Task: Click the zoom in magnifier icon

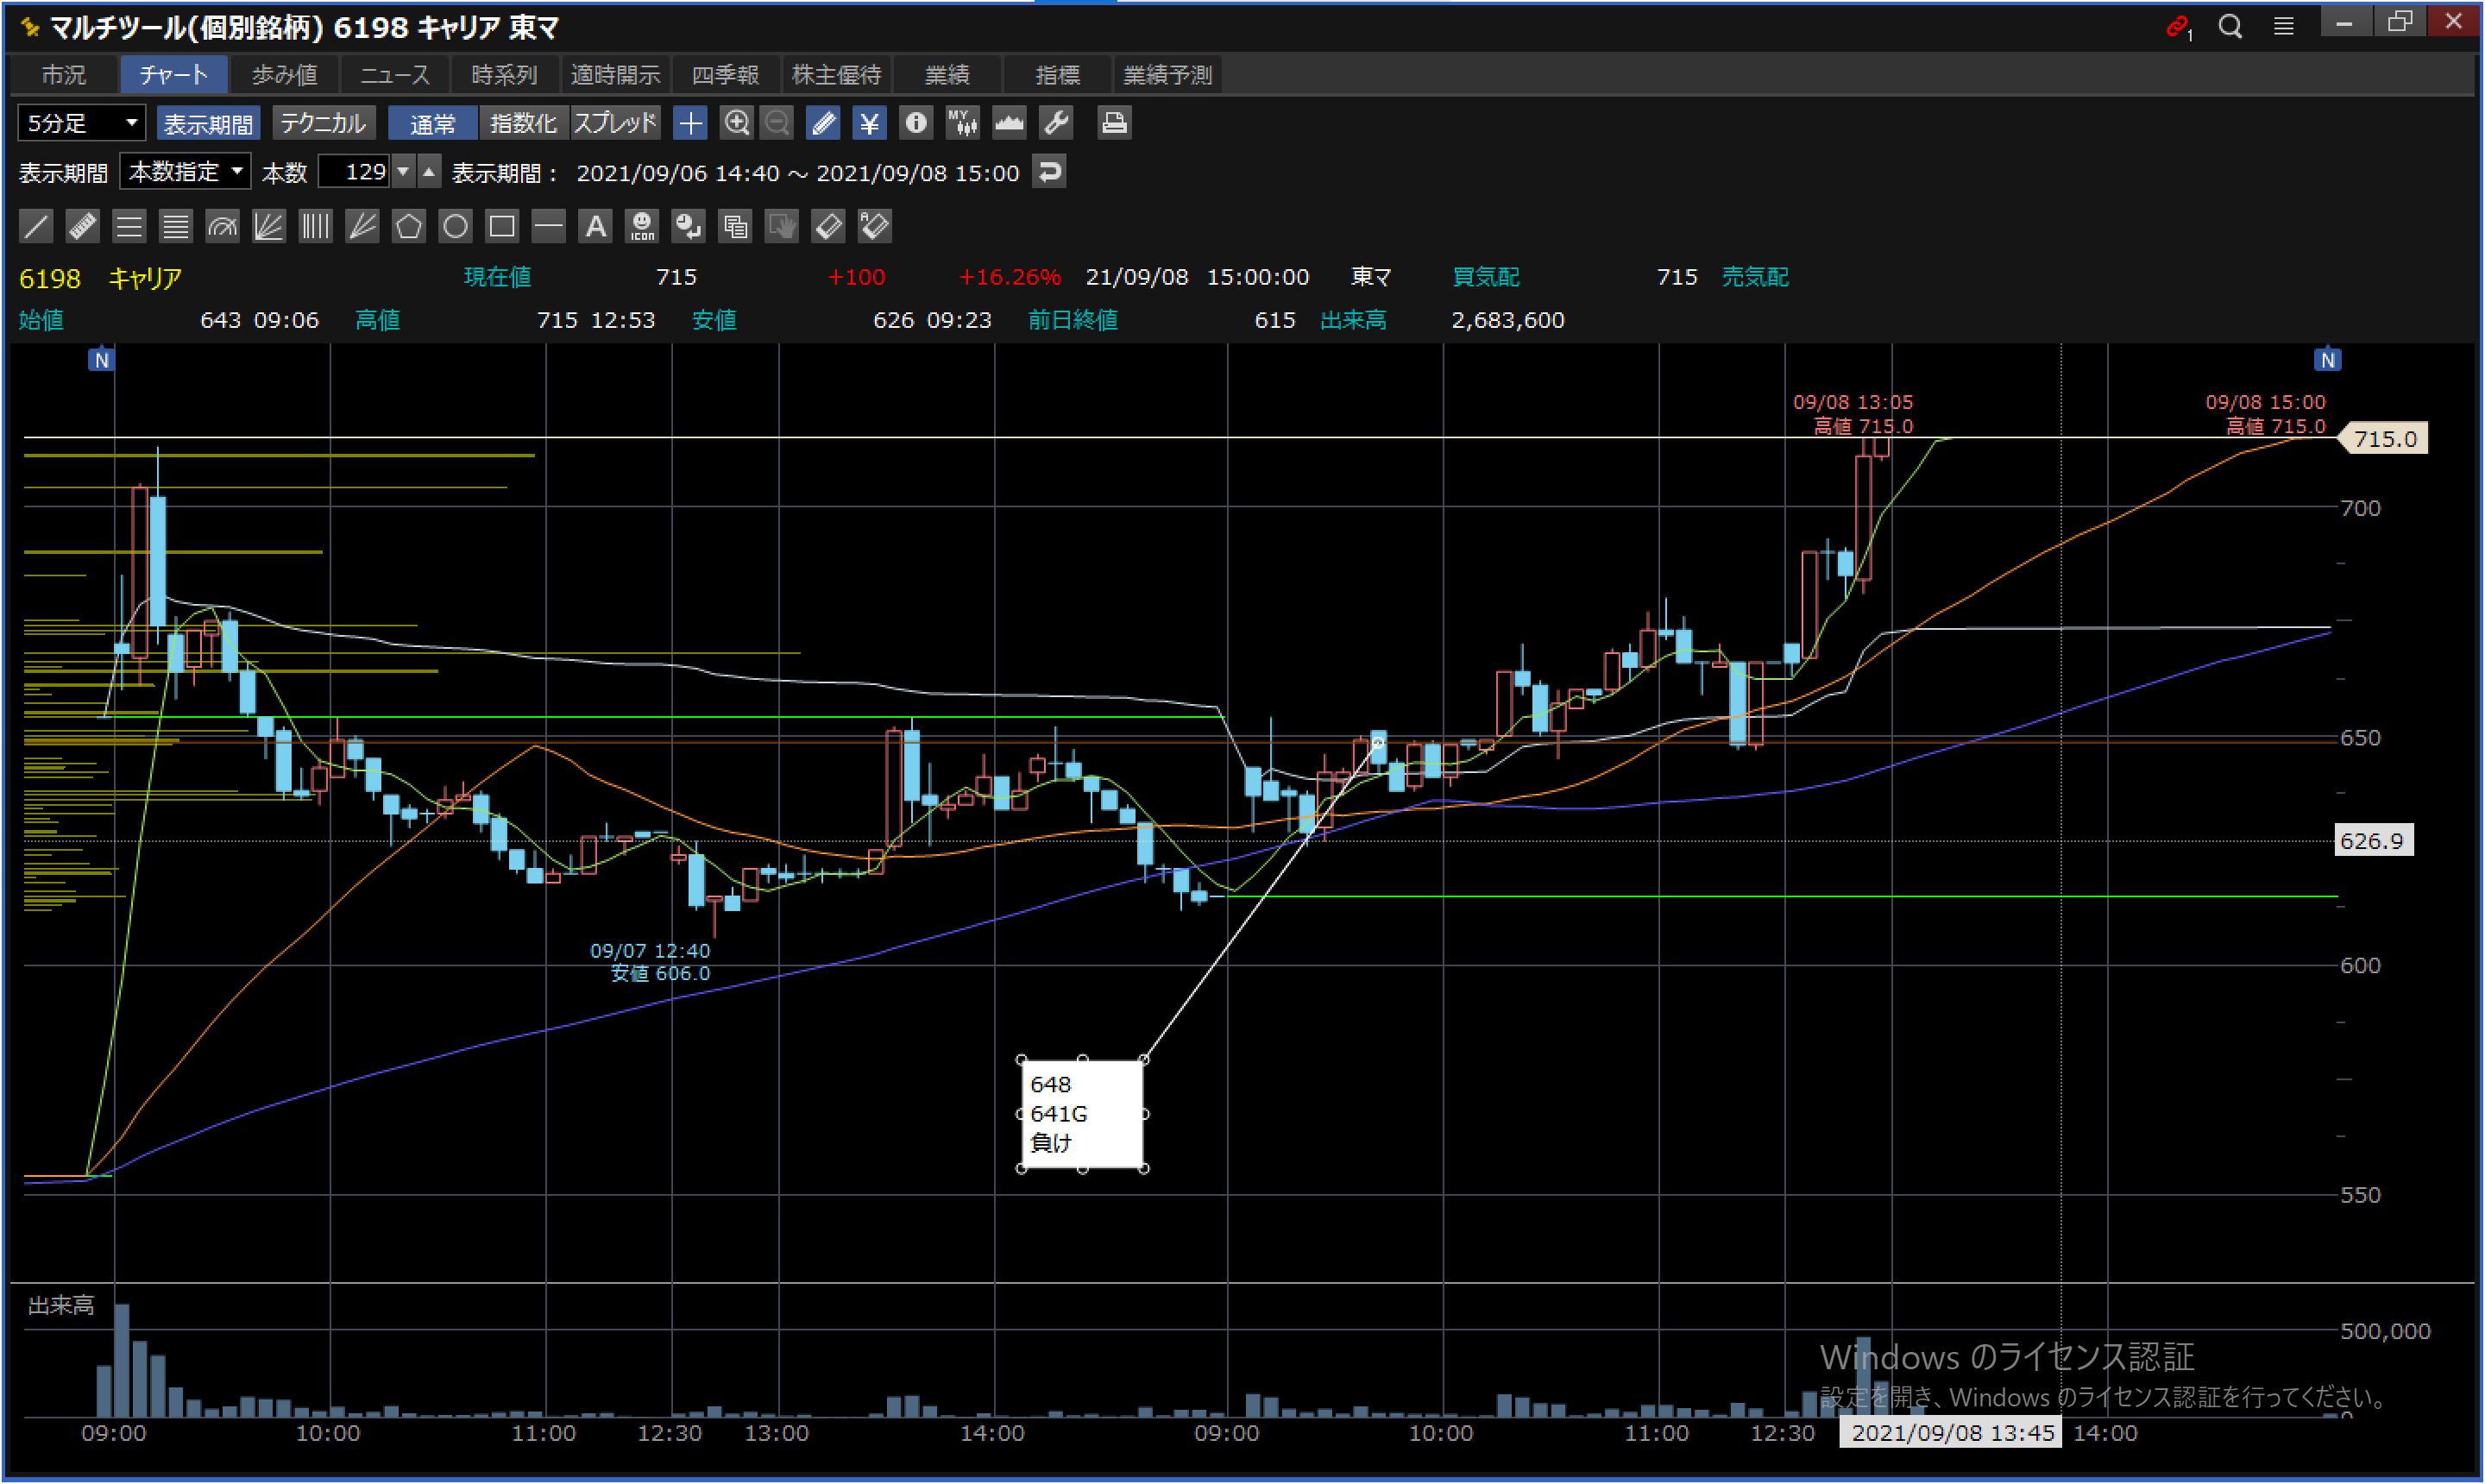Action: click(736, 123)
